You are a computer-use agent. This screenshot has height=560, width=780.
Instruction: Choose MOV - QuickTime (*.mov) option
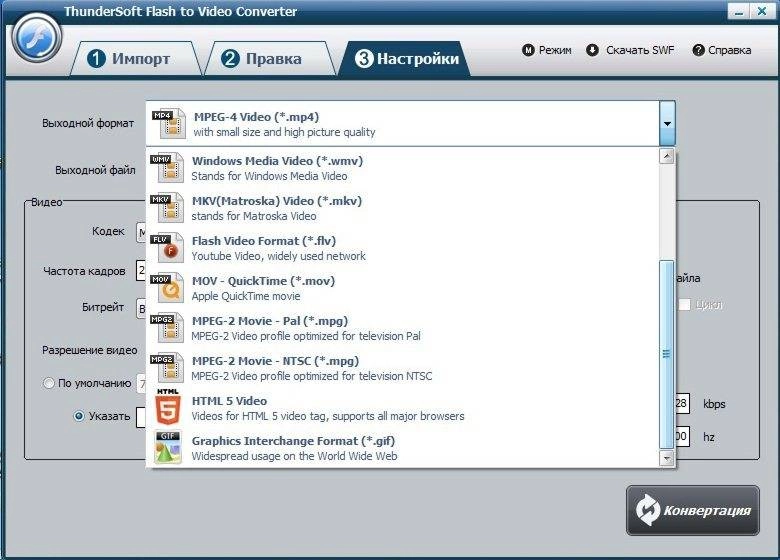(x=402, y=288)
